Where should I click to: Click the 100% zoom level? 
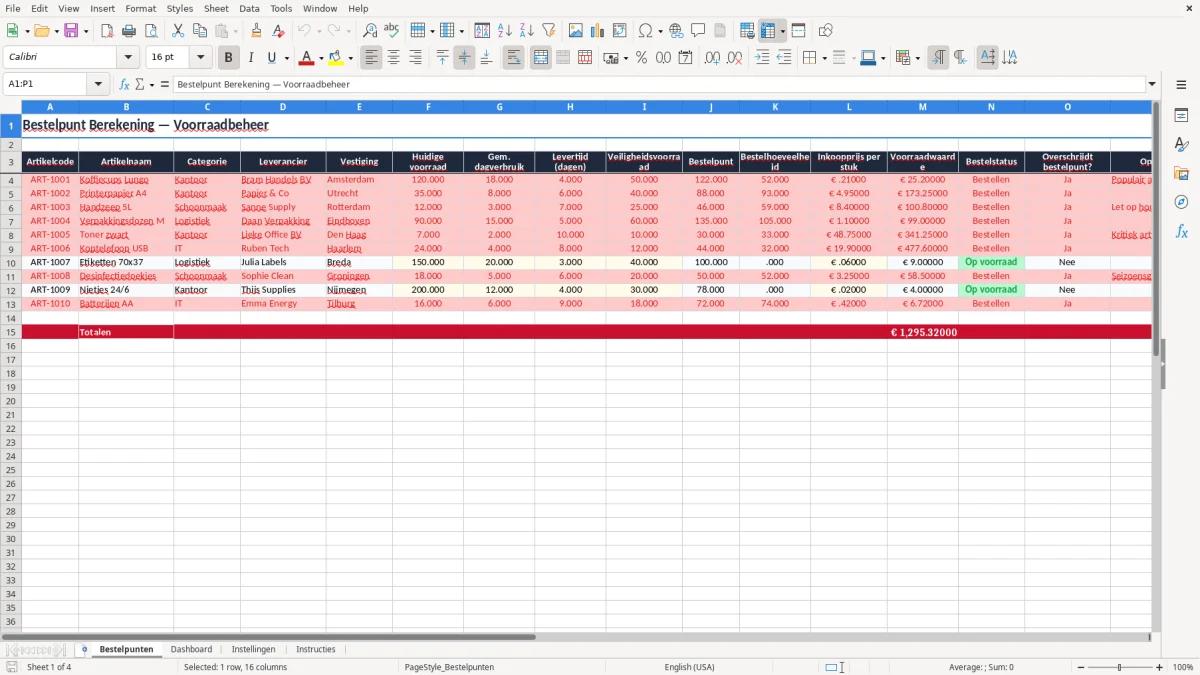(x=1183, y=667)
